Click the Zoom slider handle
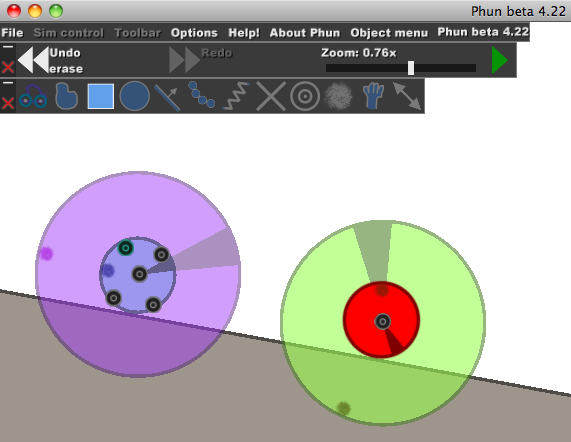This screenshot has width=571, height=442. [x=411, y=68]
